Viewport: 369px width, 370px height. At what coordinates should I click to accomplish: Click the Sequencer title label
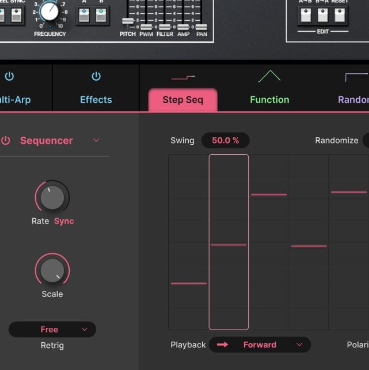(x=46, y=141)
